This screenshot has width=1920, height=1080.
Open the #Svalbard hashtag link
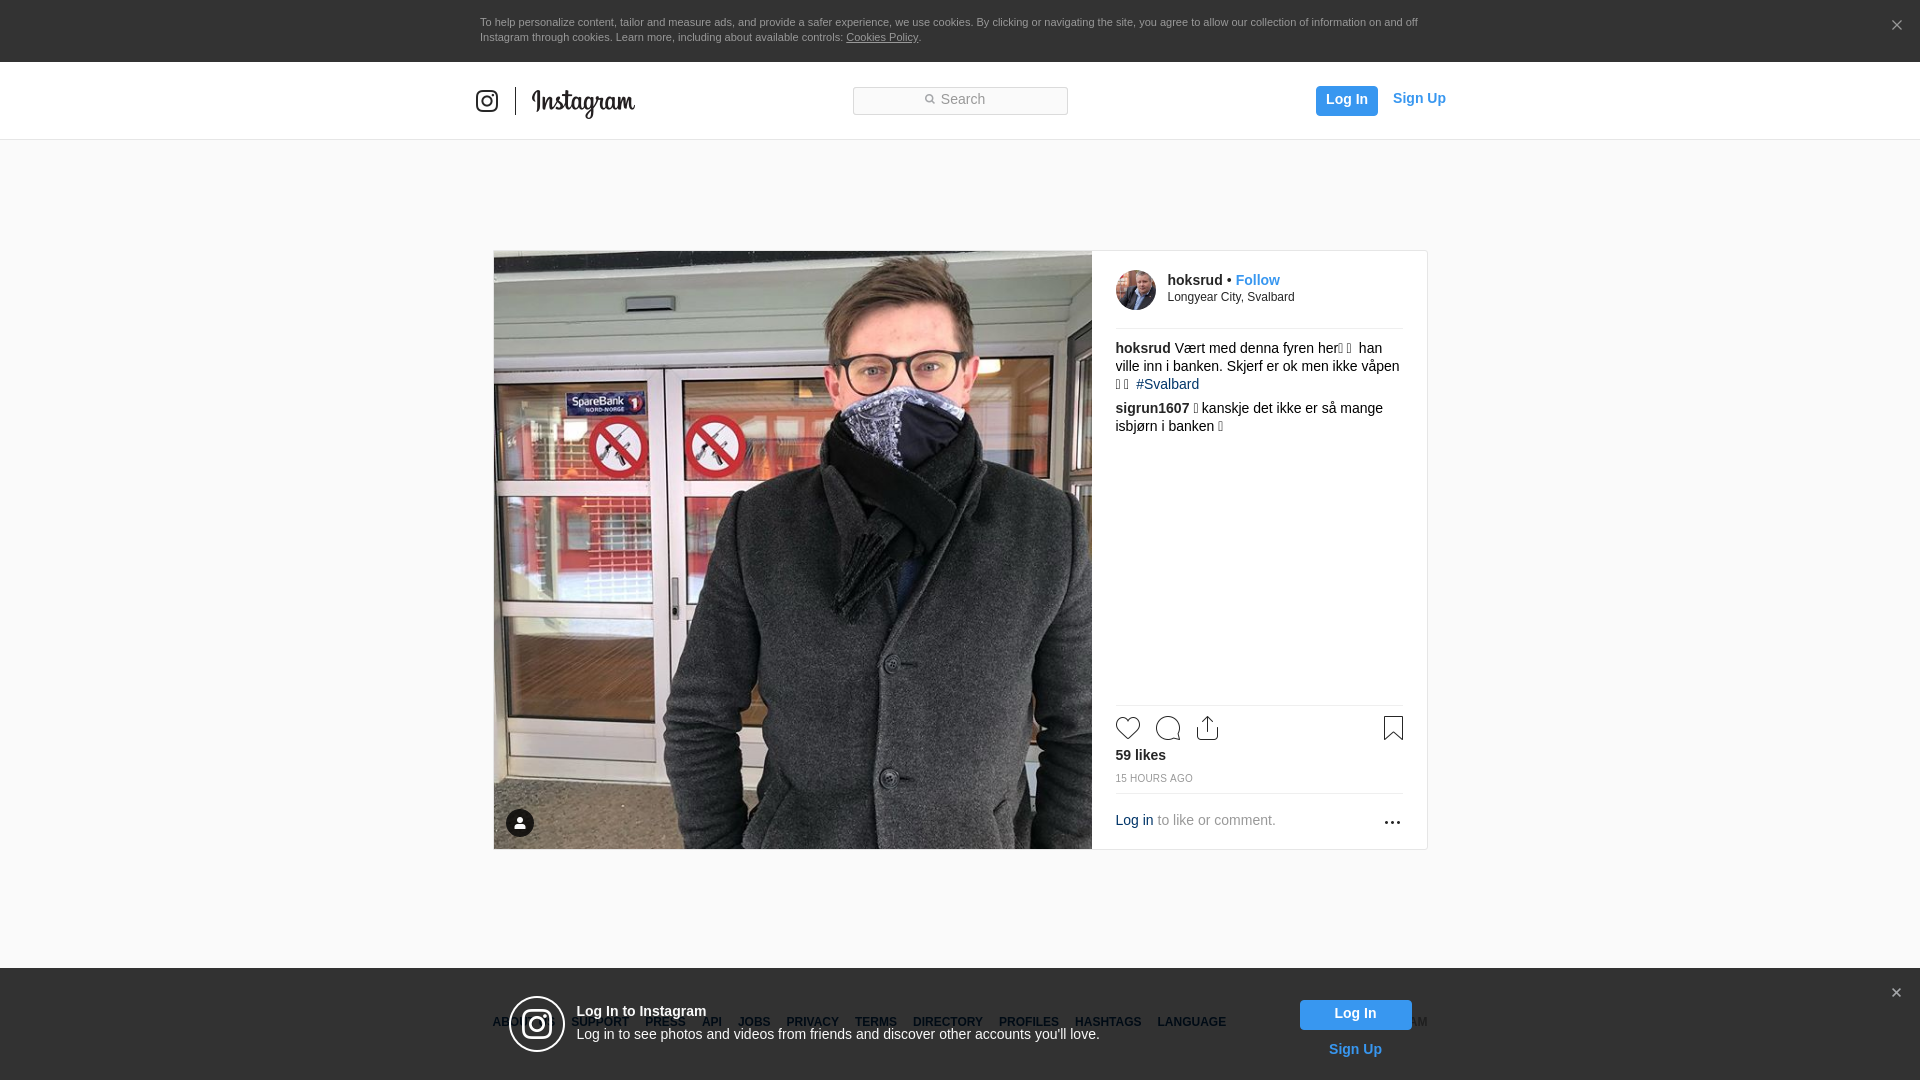[1167, 384]
